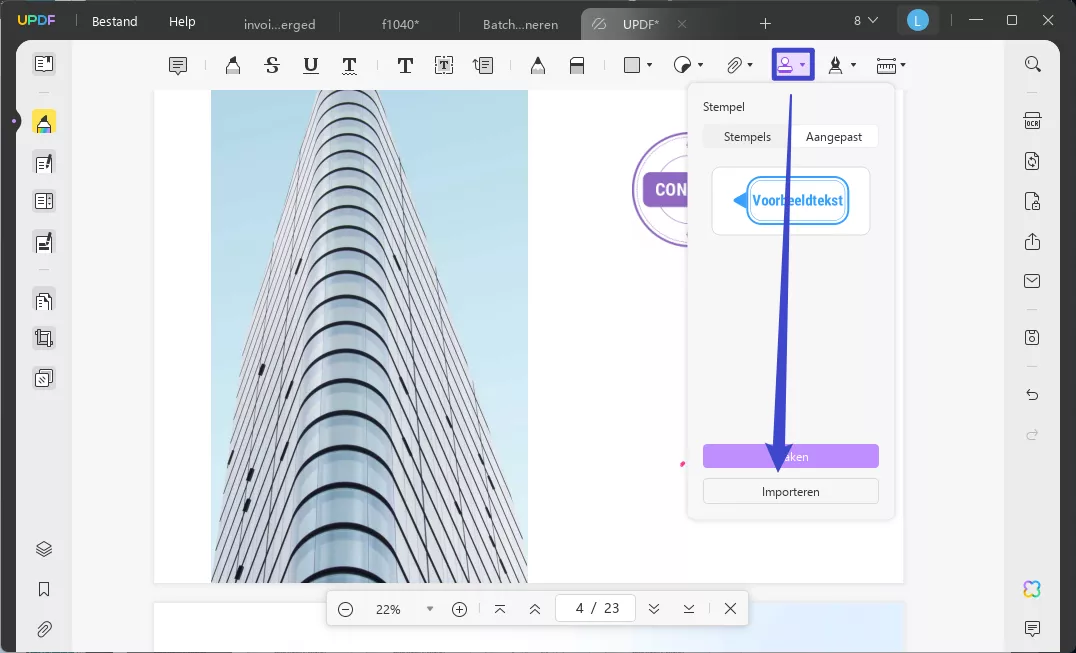The height and width of the screenshot is (653, 1076).
Task: Switch to the Aangepast tab in the Stempel panel
Action: [x=835, y=136]
